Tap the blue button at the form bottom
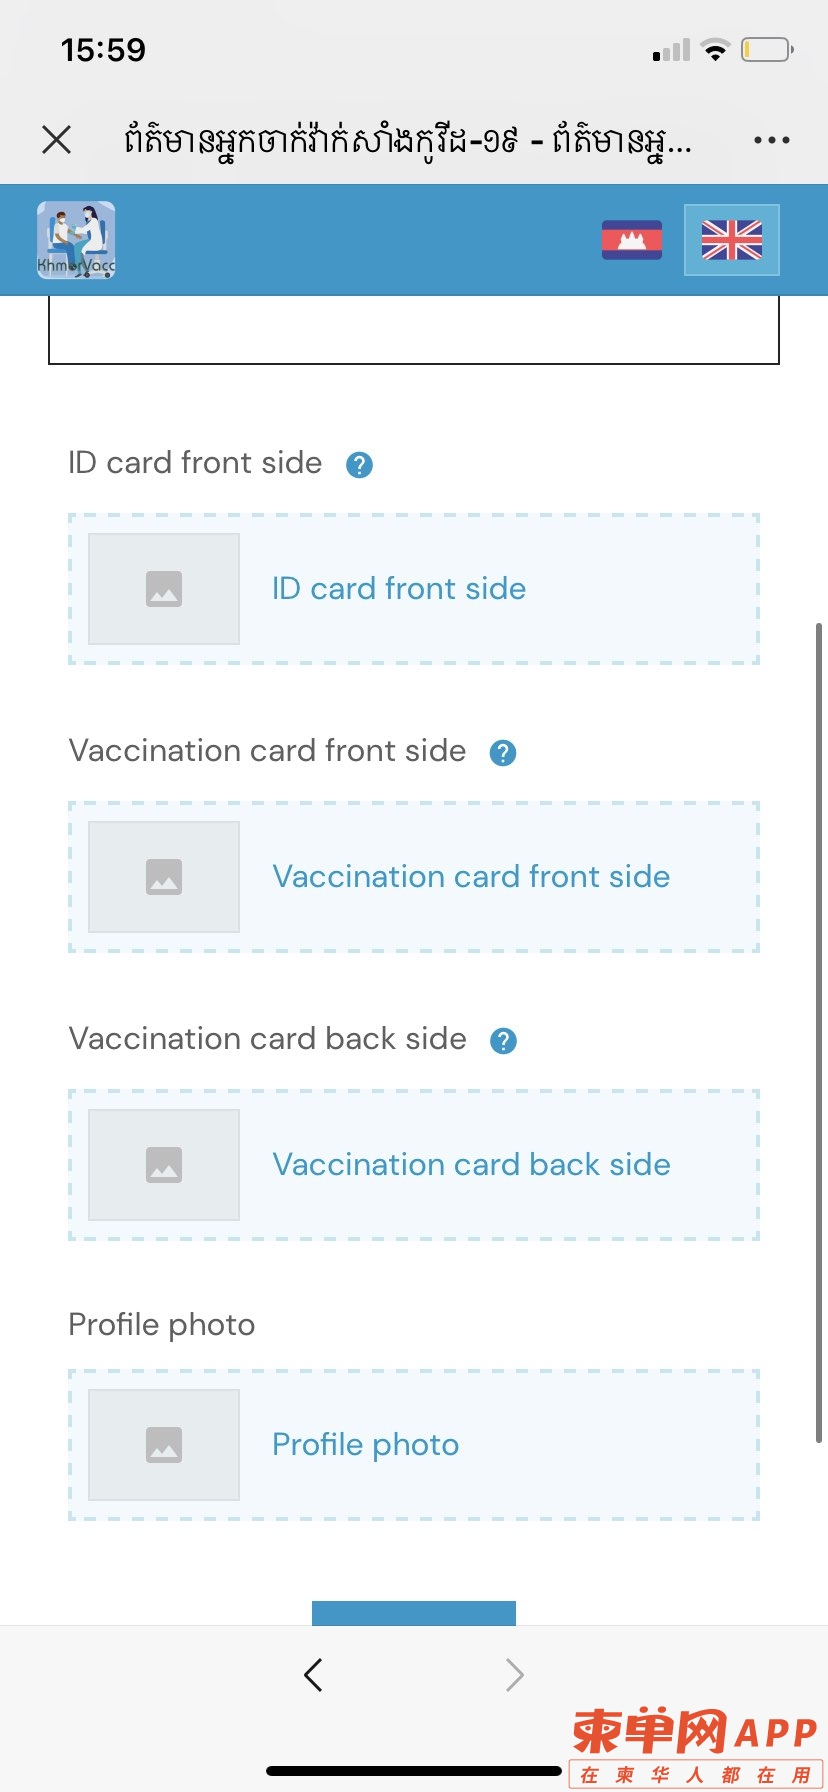This screenshot has height=1792, width=828. point(414,1613)
